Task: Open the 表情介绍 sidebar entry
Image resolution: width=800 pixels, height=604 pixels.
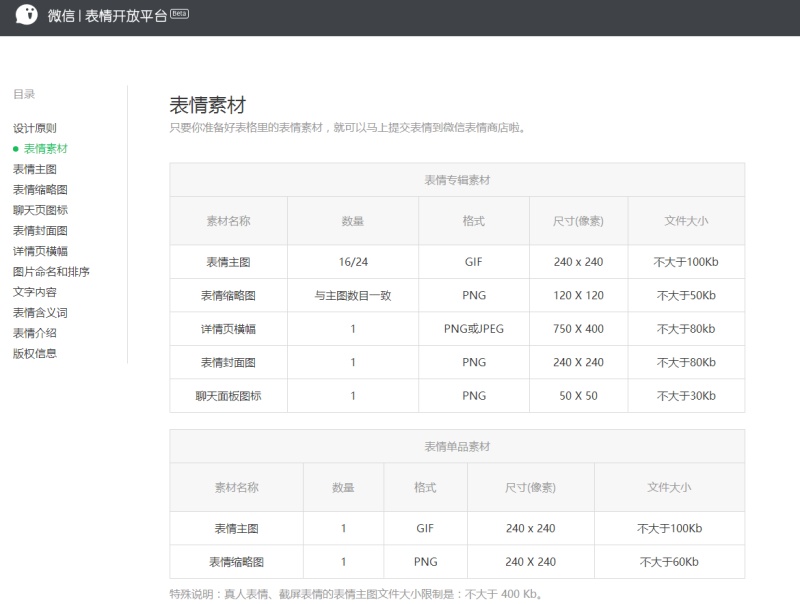Action: coord(36,333)
